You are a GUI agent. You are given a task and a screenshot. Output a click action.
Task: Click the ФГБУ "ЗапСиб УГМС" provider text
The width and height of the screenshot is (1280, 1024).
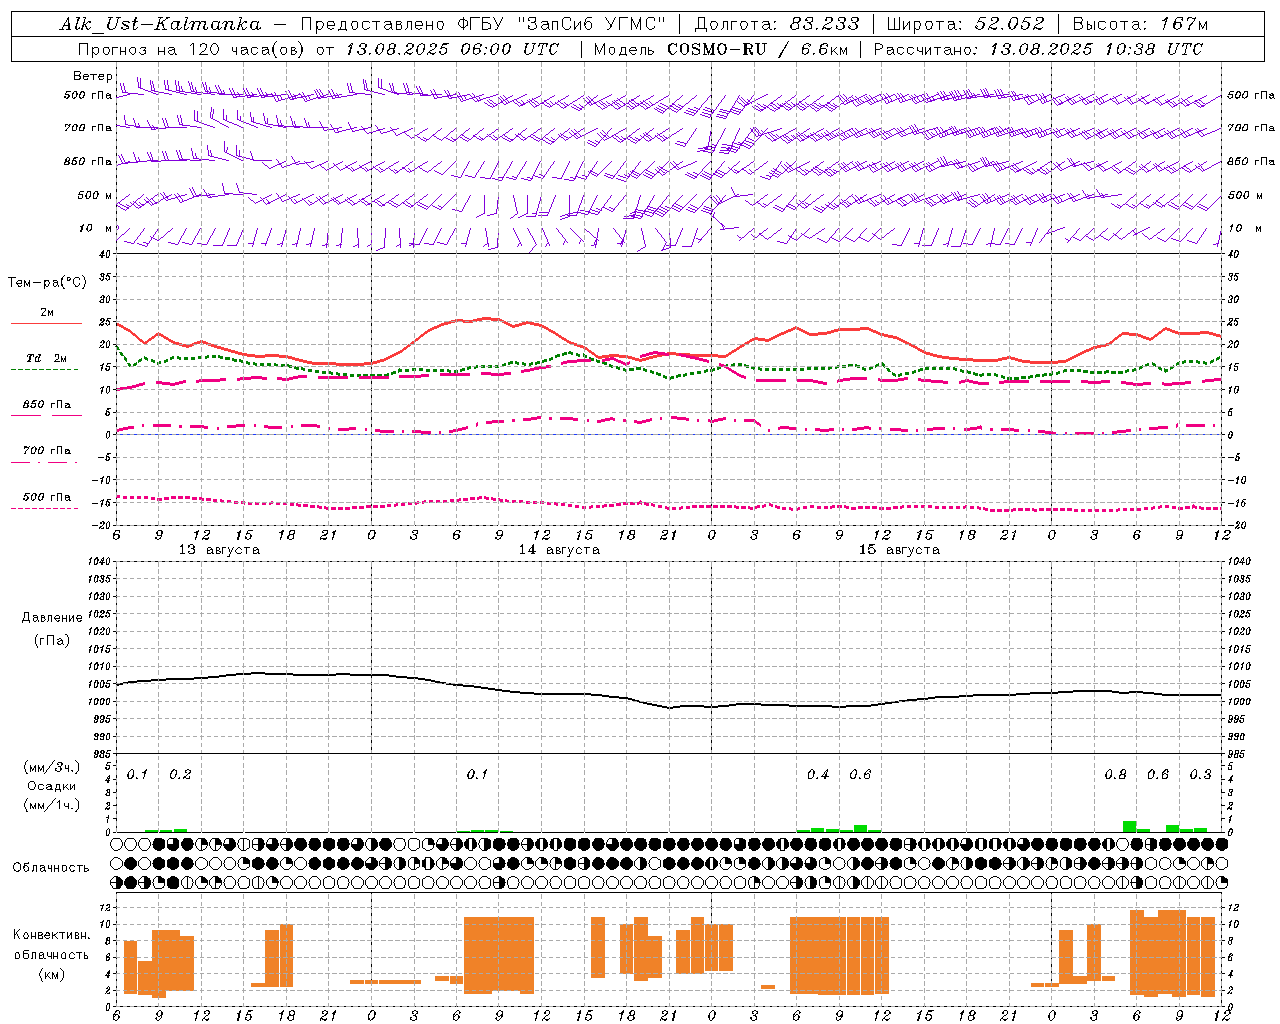pos(562,24)
